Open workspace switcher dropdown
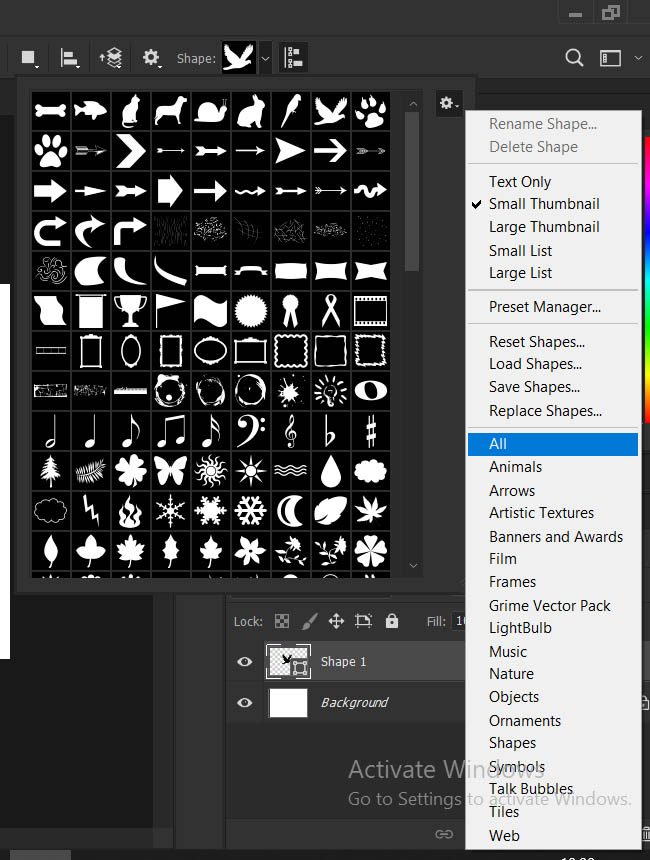This screenshot has width=650, height=860. tap(638, 58)
